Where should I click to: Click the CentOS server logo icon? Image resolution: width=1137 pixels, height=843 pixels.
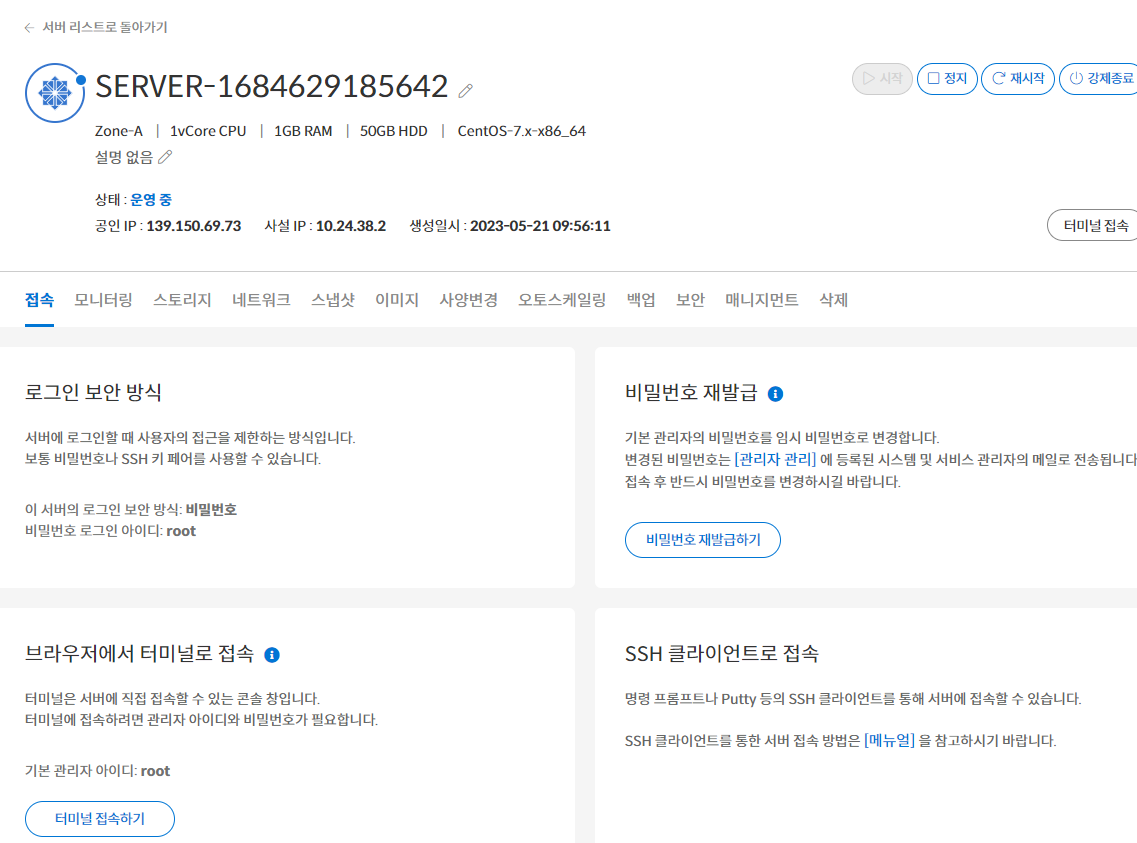coord(55,93)
